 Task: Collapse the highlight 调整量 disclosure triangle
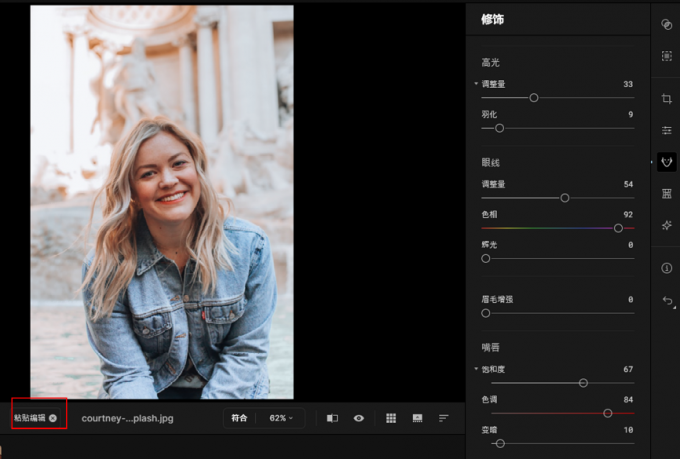476,84
